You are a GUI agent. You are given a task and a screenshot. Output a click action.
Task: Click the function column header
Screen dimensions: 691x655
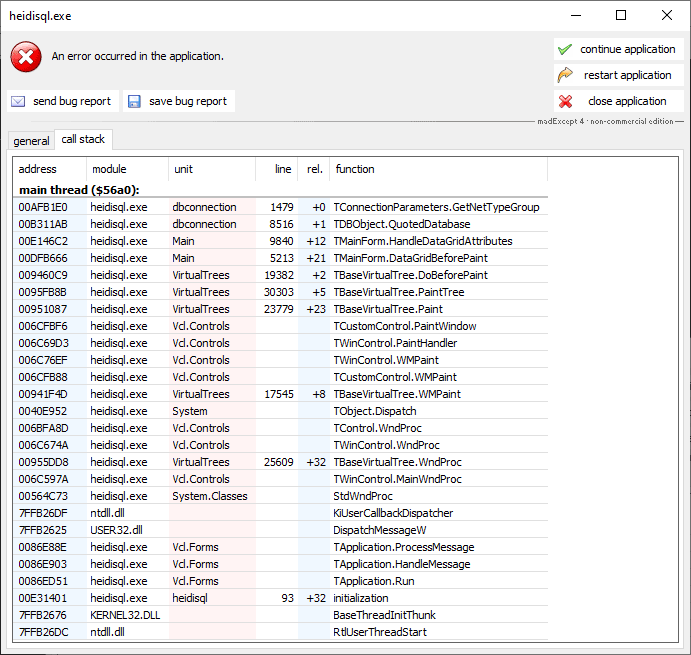pos(438,169)
